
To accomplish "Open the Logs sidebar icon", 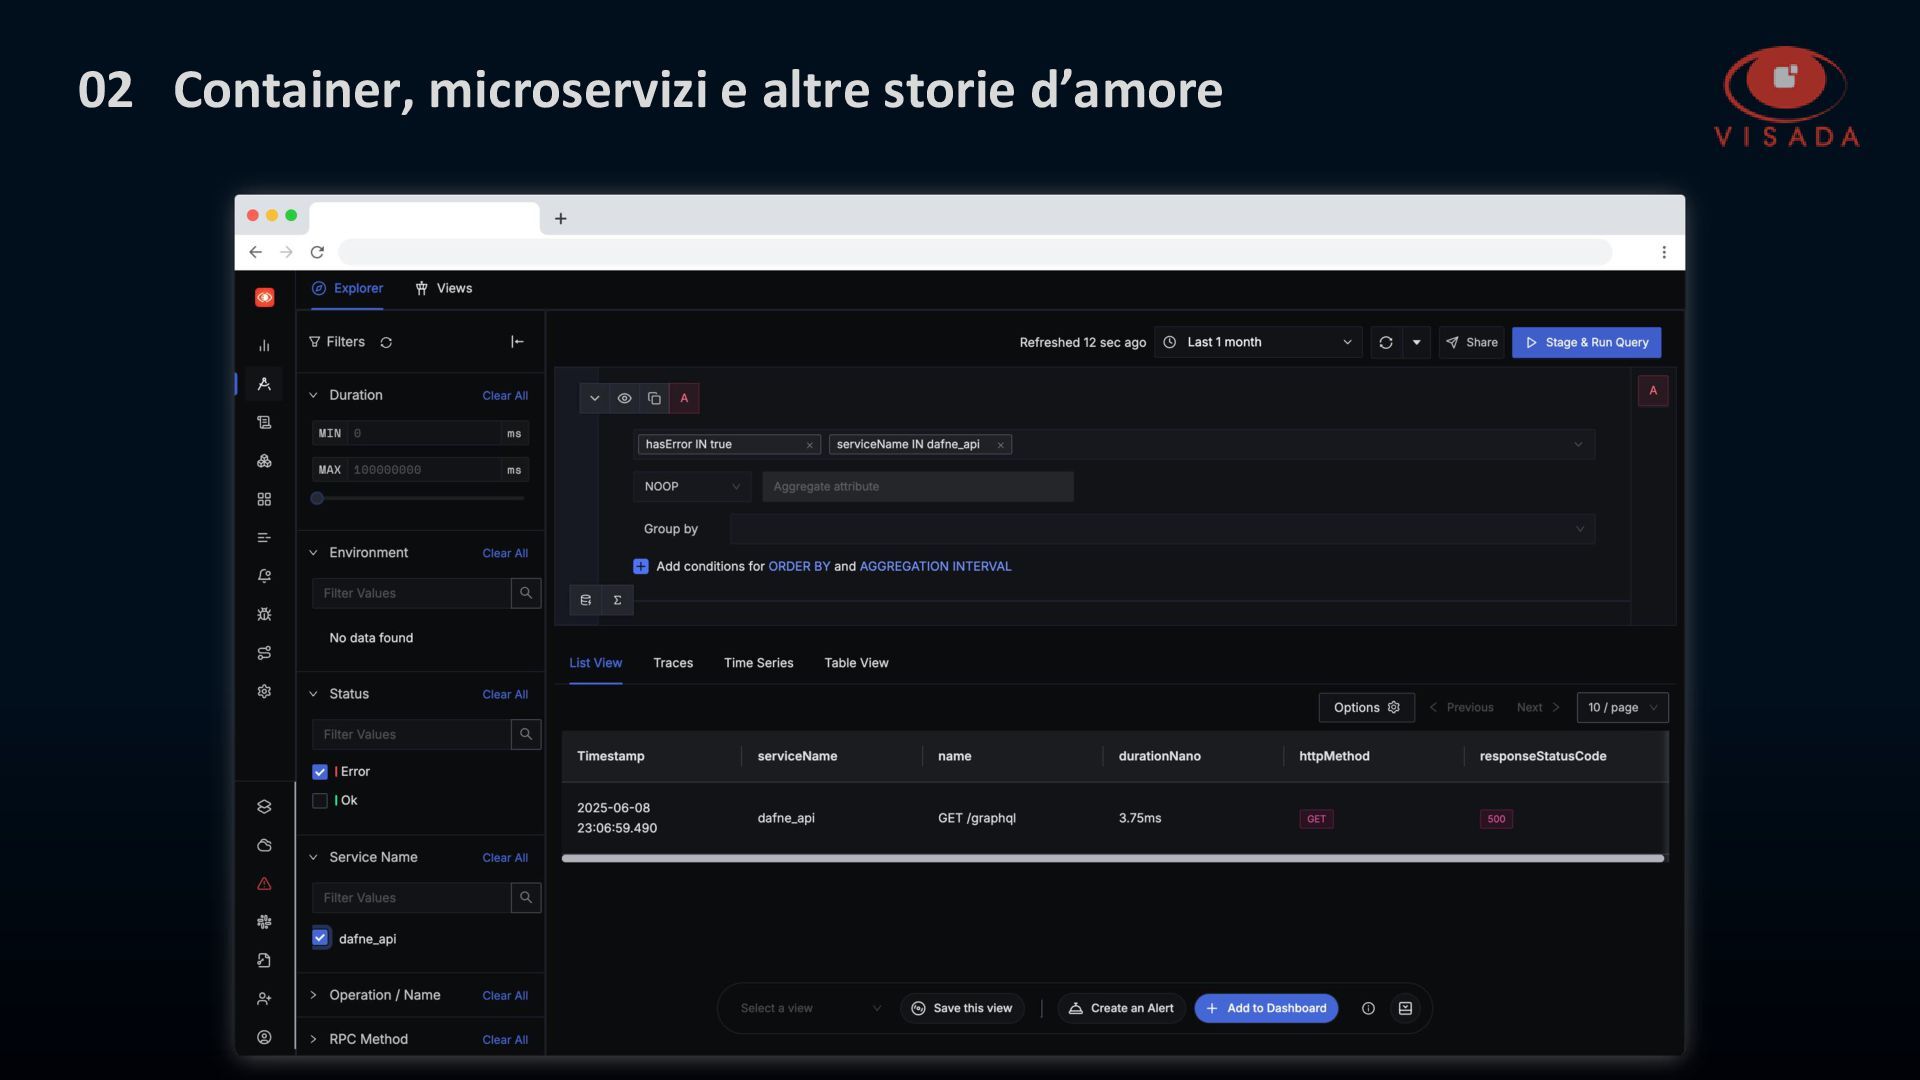I will [264, 423].
